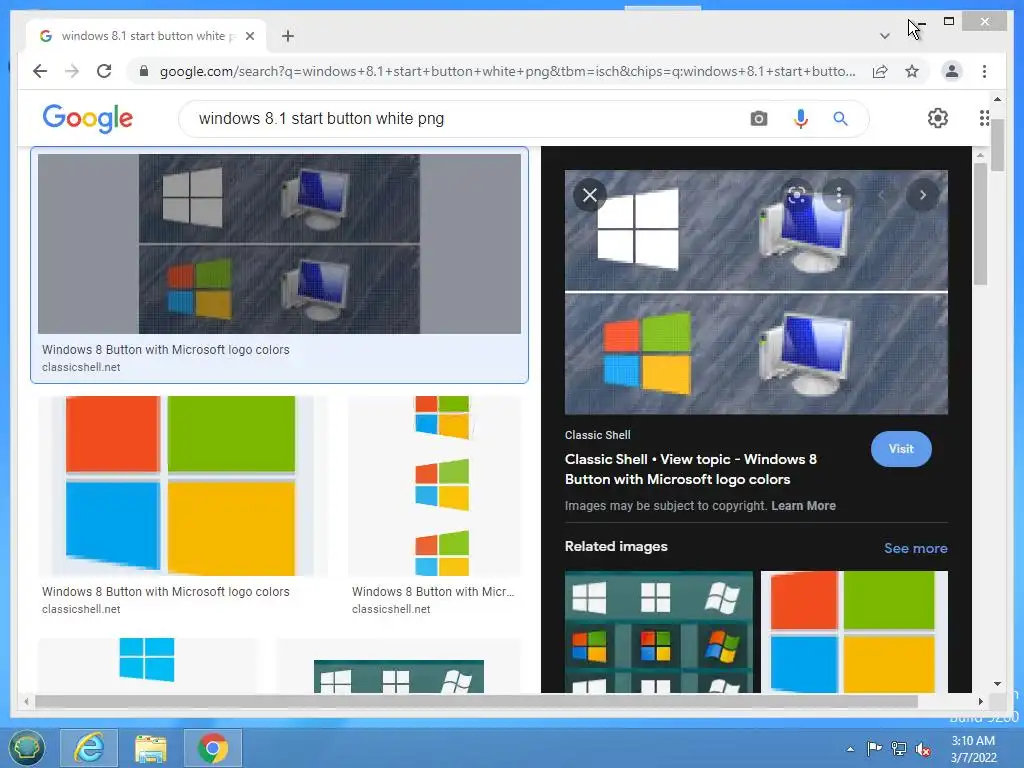
Task: Open related four-color Windows logo image
Action: [854, 632]
